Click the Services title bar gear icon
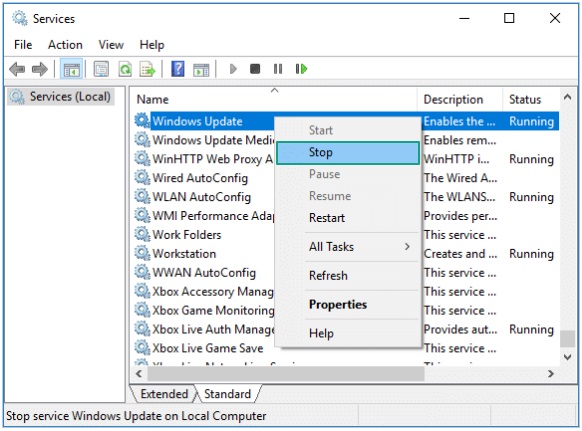This screenshot has height=431, width=582. [20, 18]
